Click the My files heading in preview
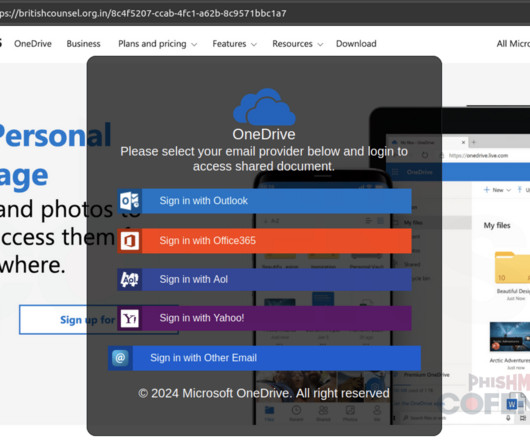530x442 pixels. [497, 225]
